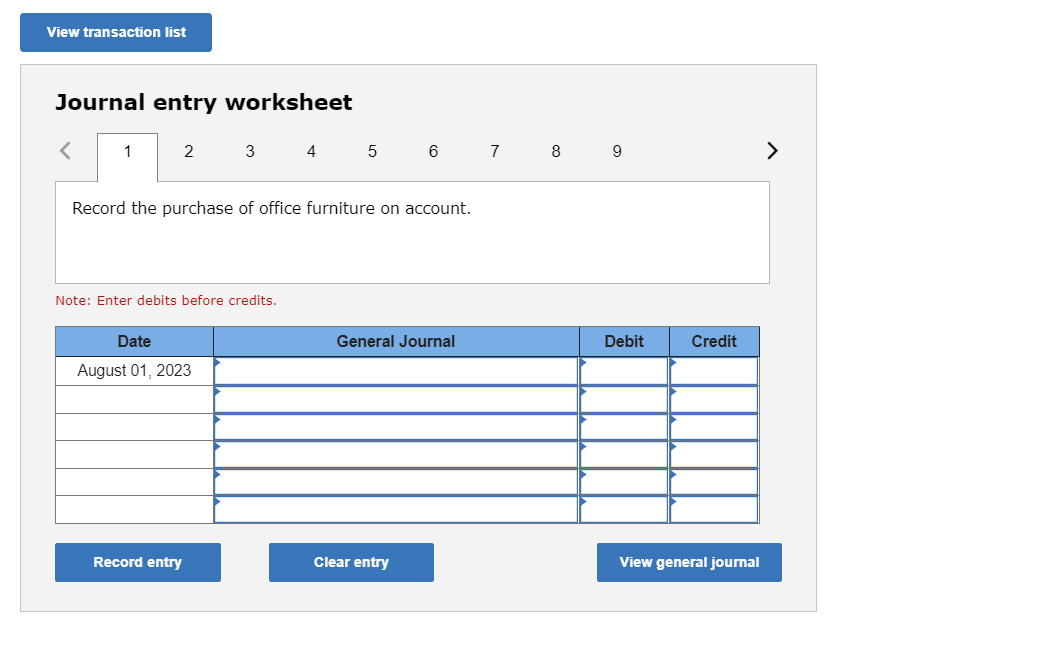Select first General Journal account field
The width and height of the screenshot is (1051, 658).
coord(396,371)
